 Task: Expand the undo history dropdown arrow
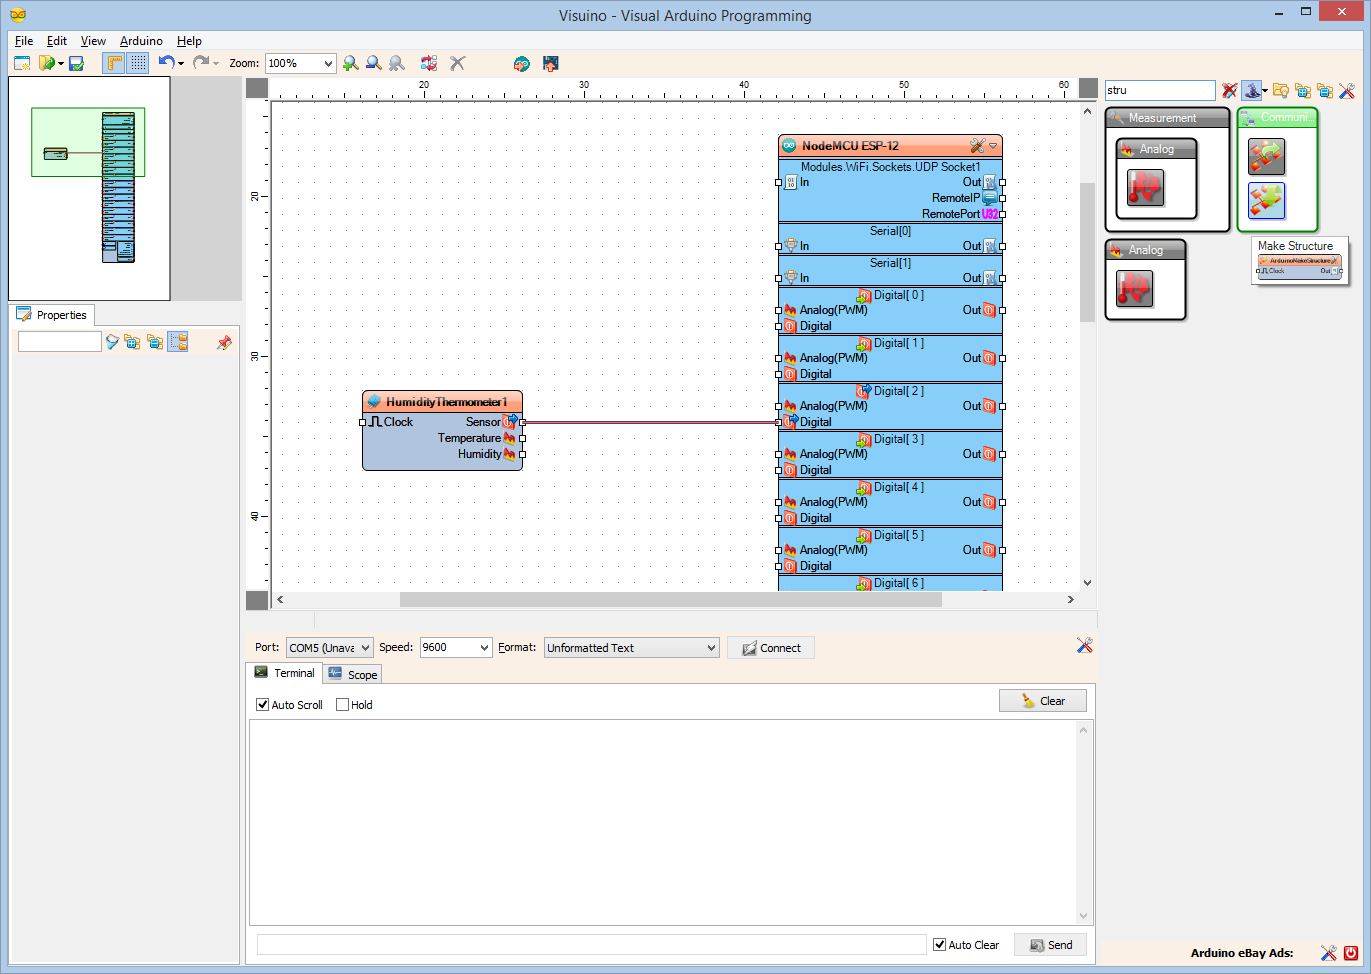pos(181,64)
